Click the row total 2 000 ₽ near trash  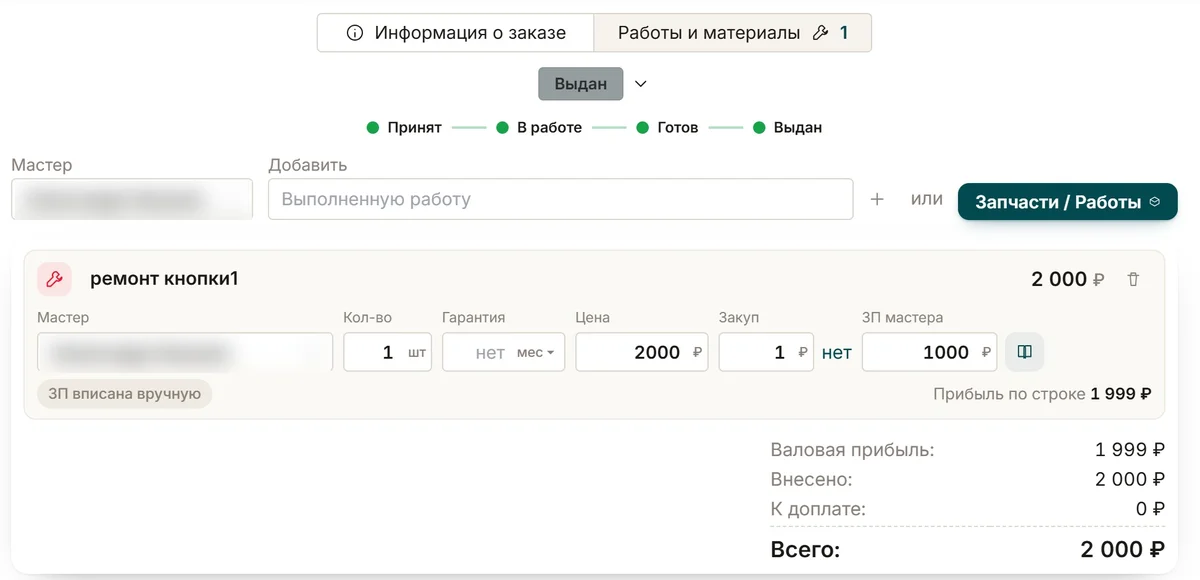click(1068, 280)
